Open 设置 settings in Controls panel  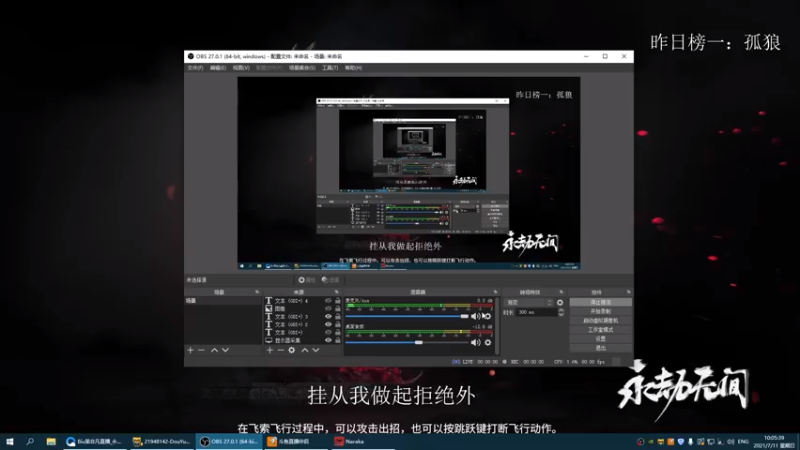coord(601,339)
